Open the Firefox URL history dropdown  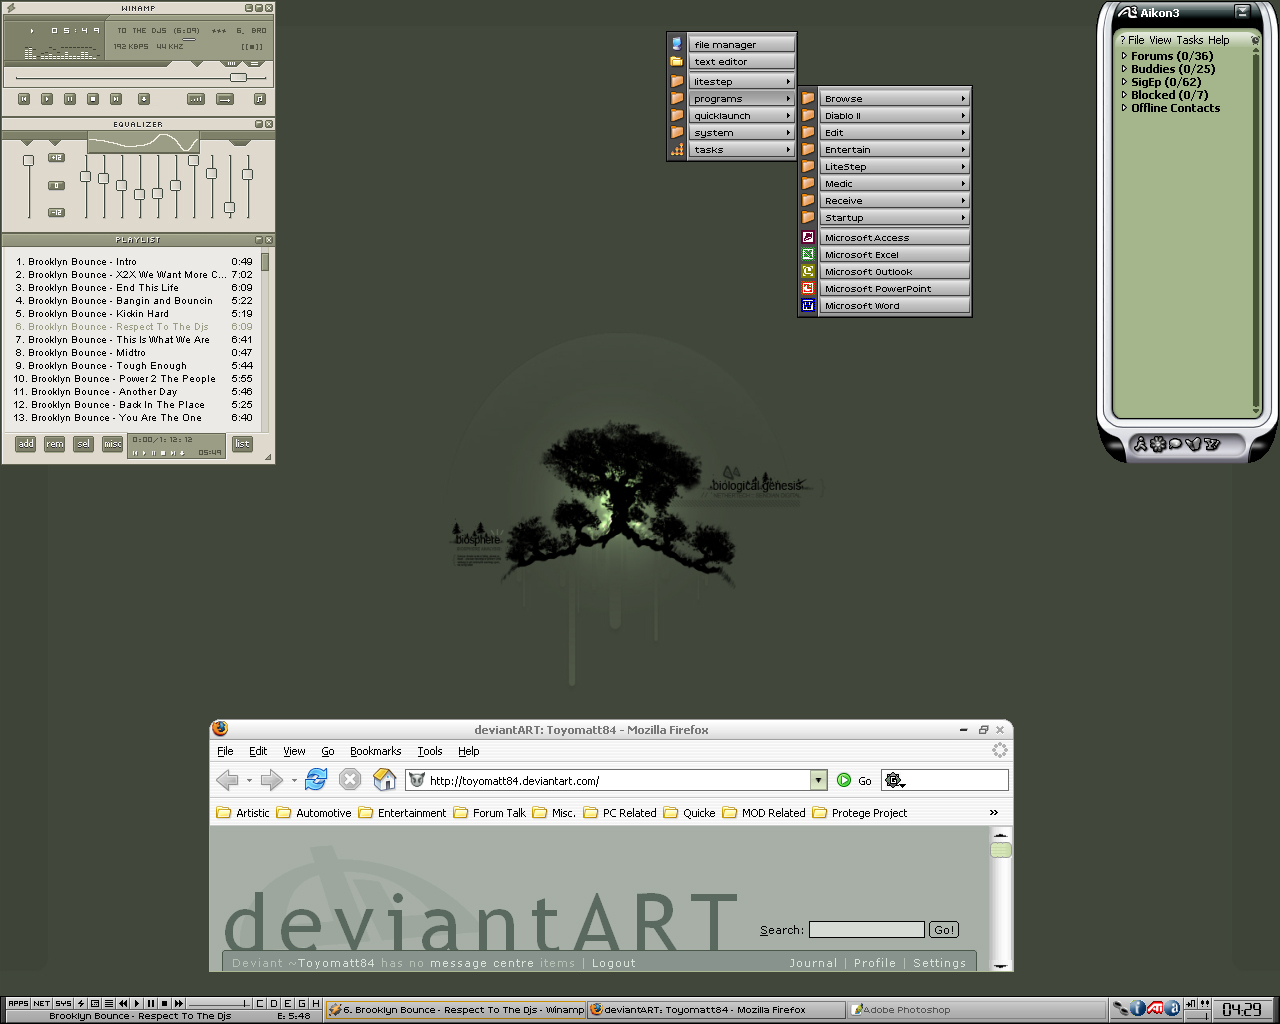pyautogui.click(x=819, y=781)
